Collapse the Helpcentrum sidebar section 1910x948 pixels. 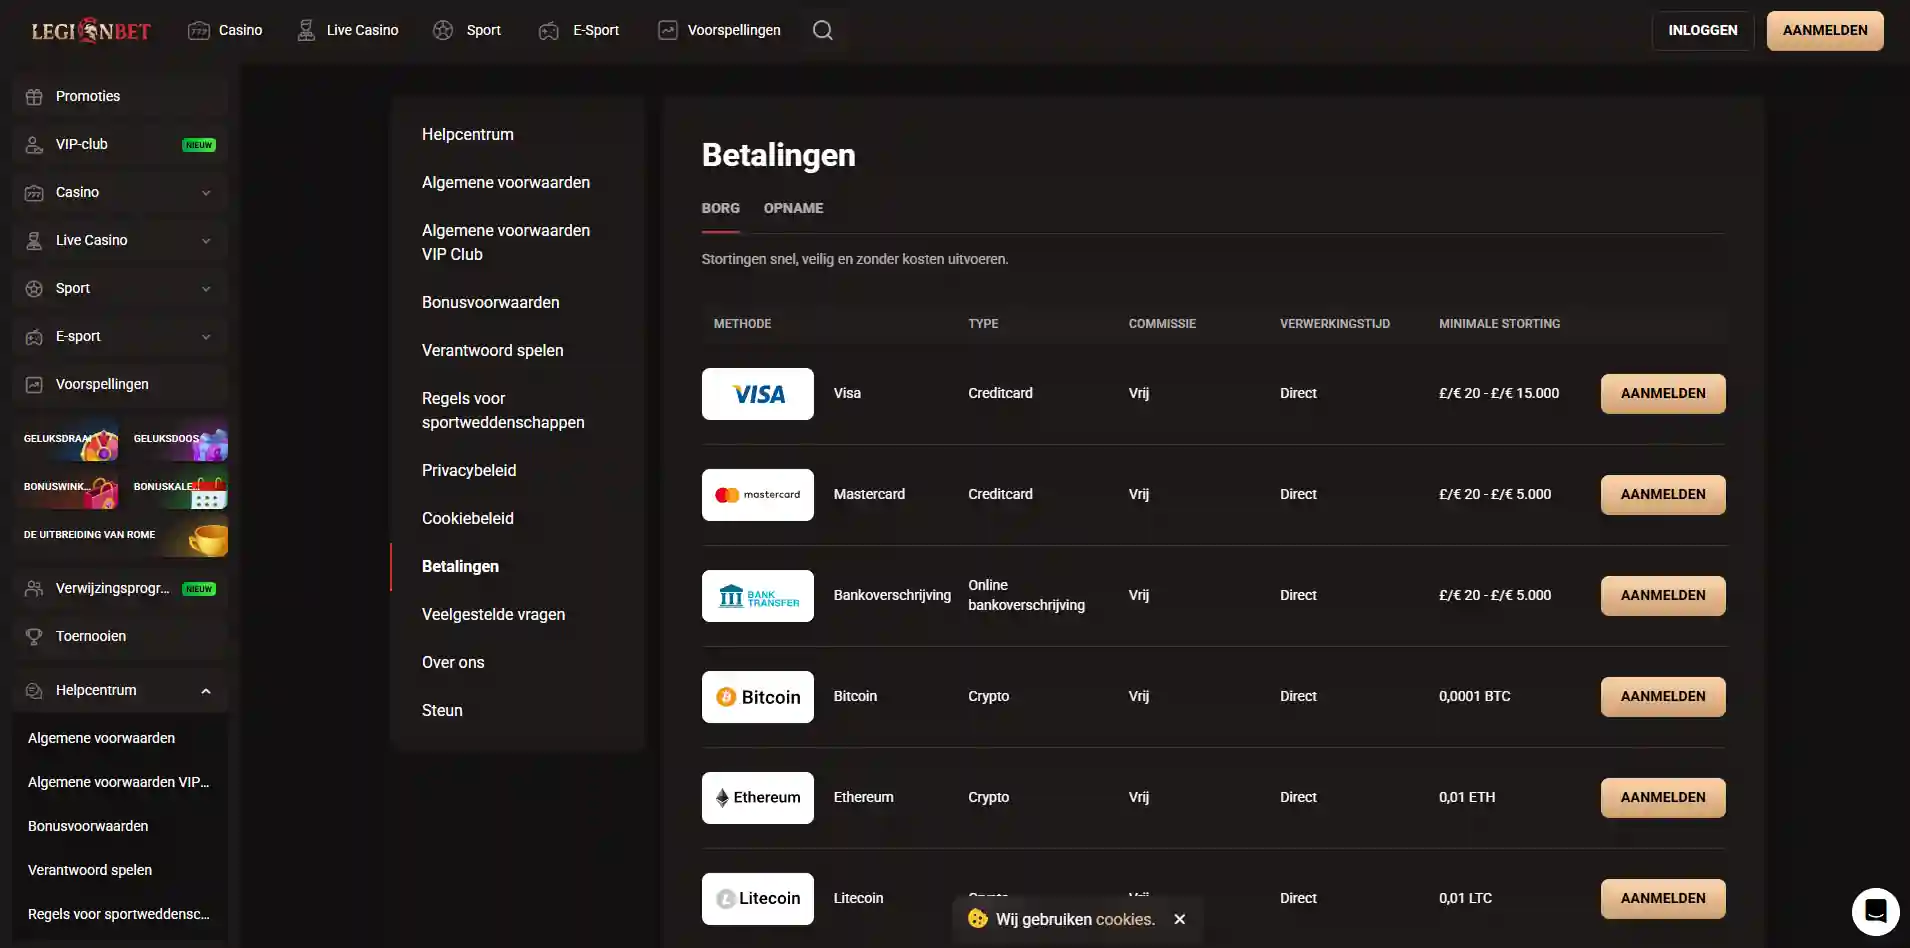[206, 691]
